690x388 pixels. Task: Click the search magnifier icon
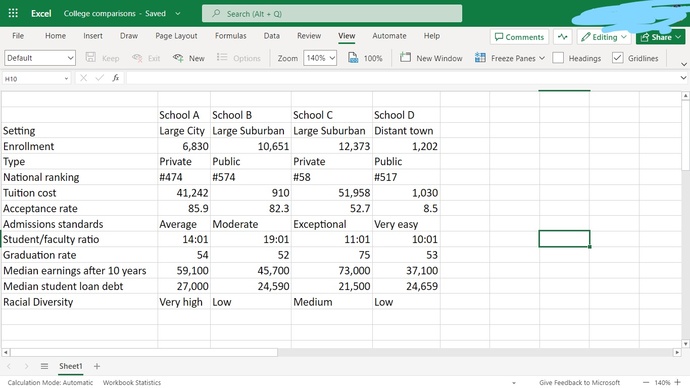click(216, 14)
